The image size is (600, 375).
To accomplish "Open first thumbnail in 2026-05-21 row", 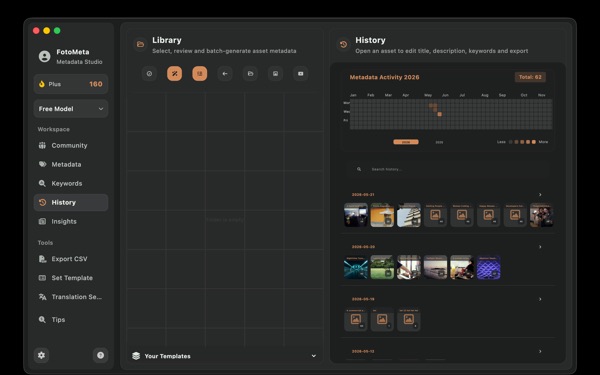I will pyautogui.click(x=356, y=215).
